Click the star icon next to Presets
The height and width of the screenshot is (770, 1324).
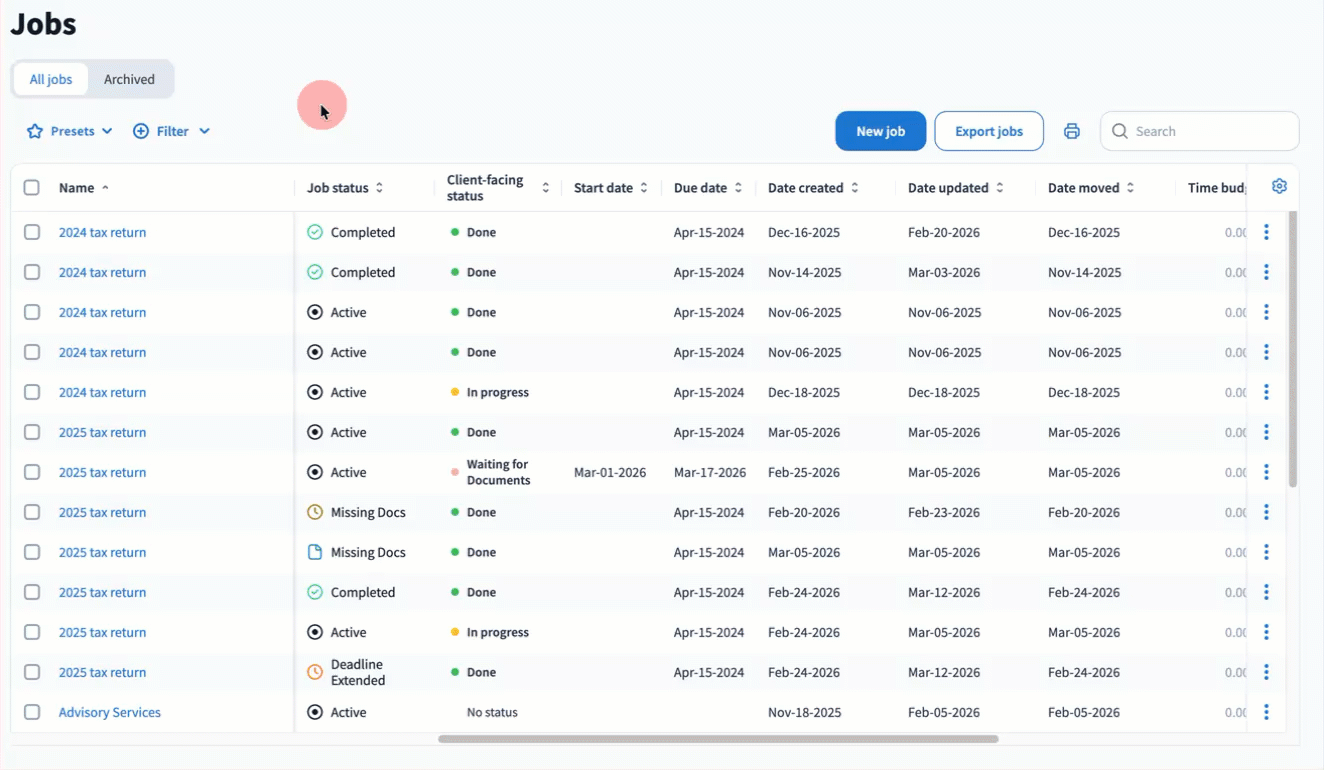35,131
